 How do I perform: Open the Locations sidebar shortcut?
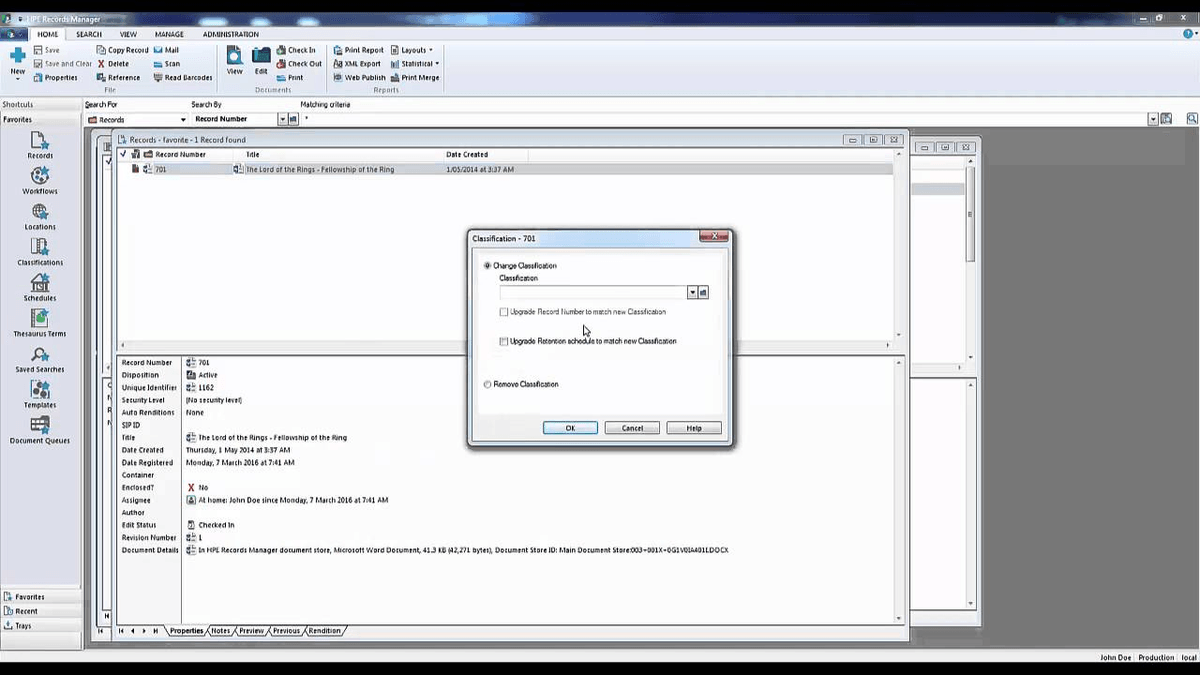[40, 216]
